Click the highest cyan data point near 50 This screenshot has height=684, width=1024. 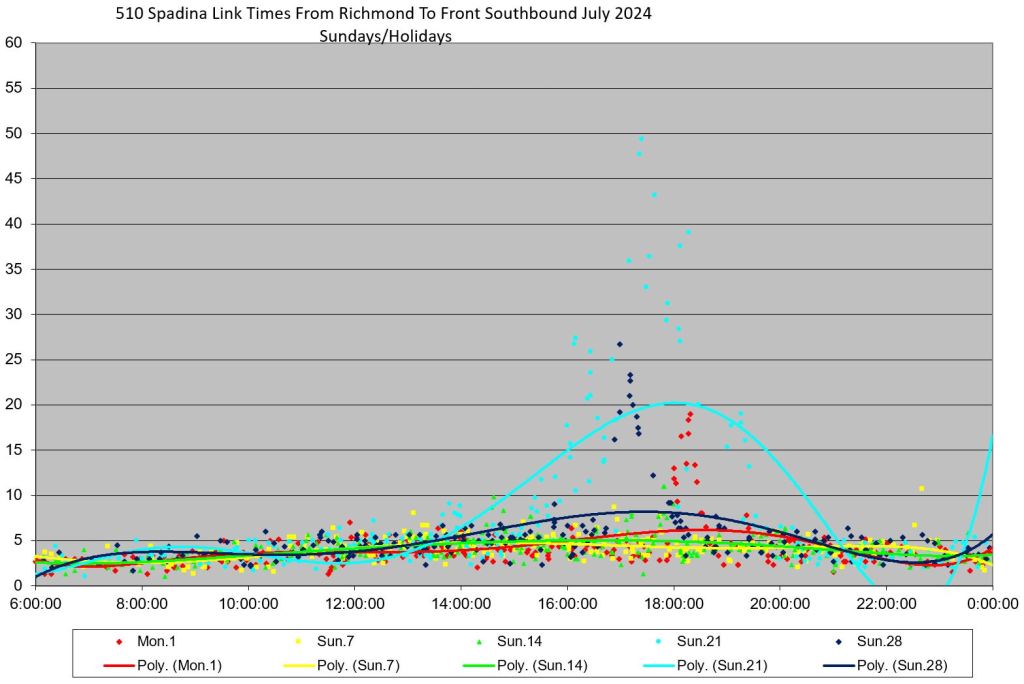tap(641, 139)
